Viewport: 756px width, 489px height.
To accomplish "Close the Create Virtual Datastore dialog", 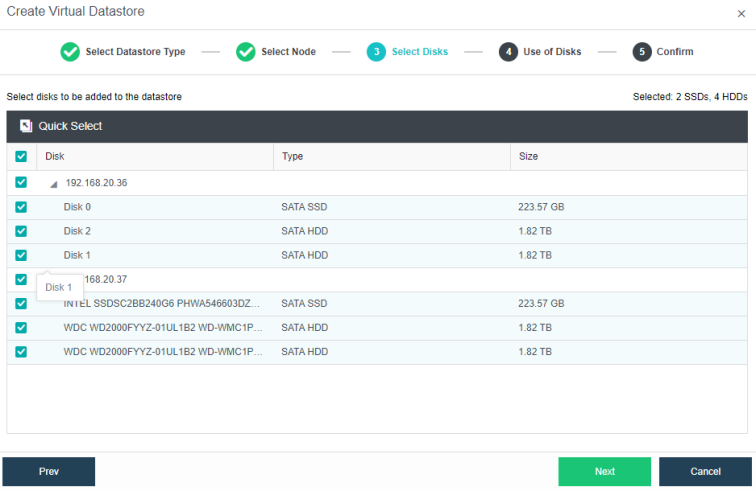I will point(741,14).
